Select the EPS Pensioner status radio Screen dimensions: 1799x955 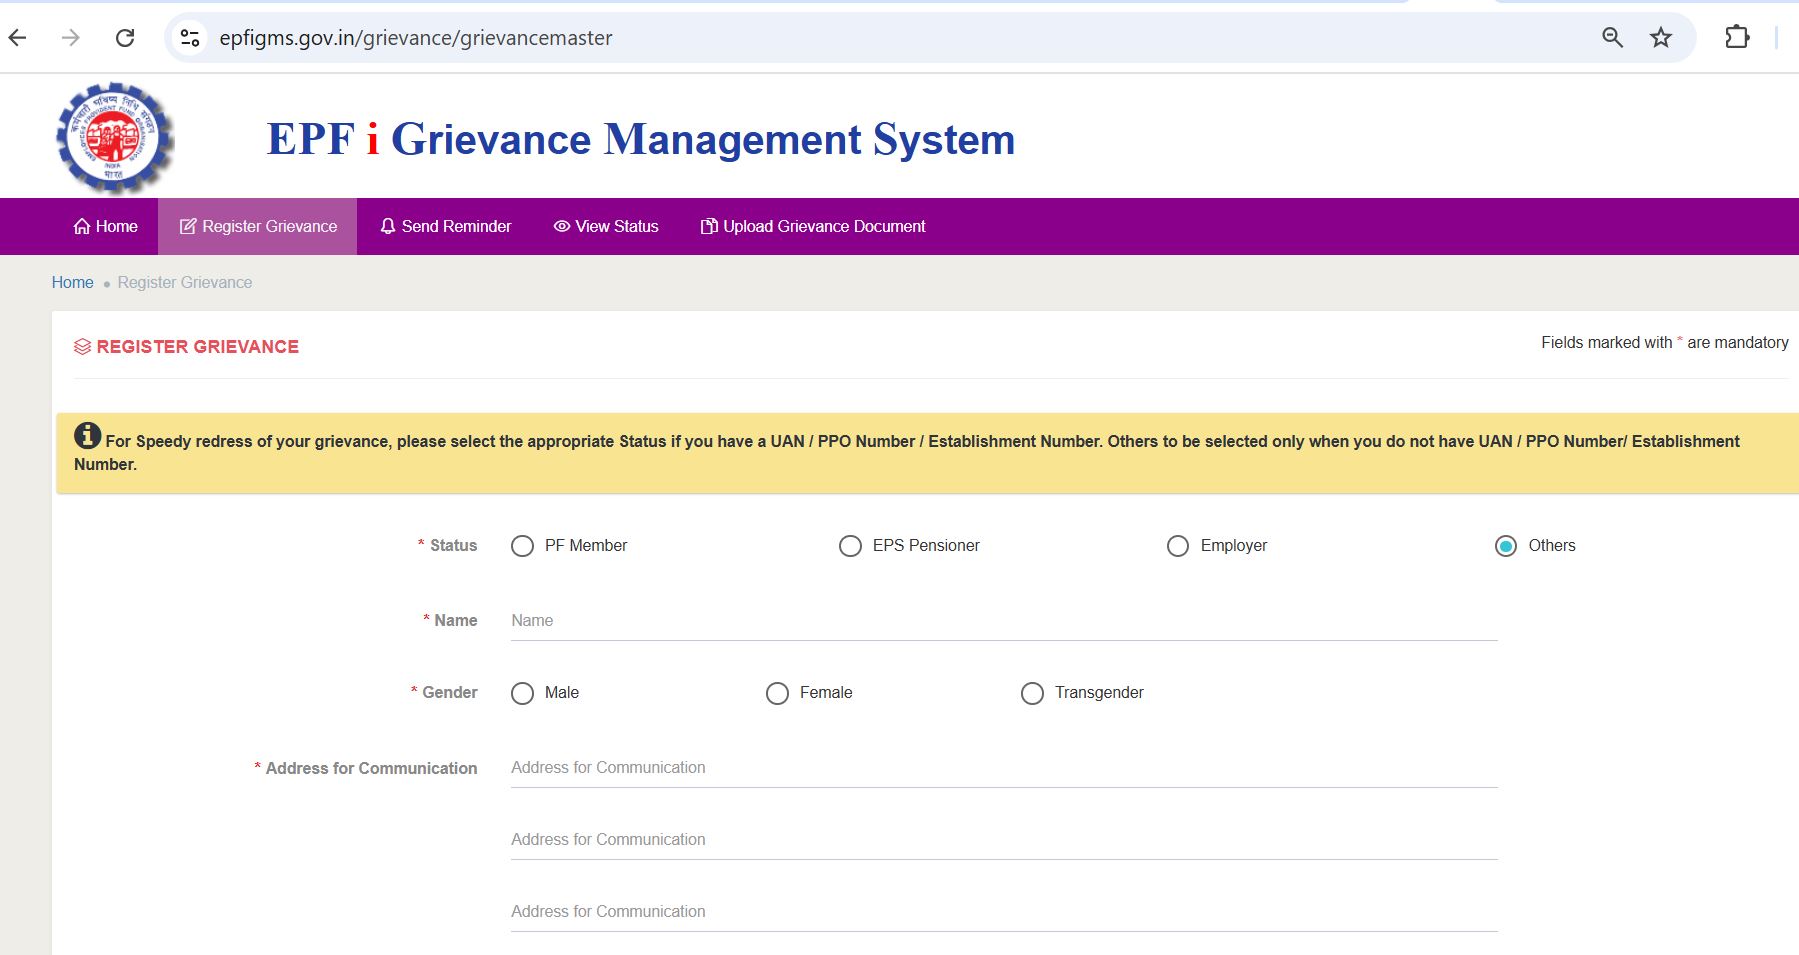pyautogui.click(x=850, y=546)
